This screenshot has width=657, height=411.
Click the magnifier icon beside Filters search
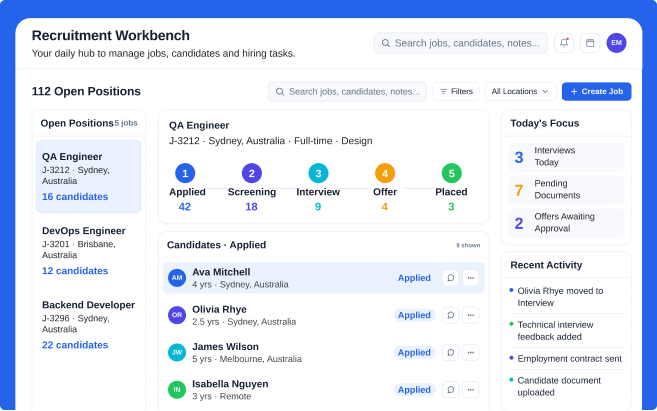point(280,92)
